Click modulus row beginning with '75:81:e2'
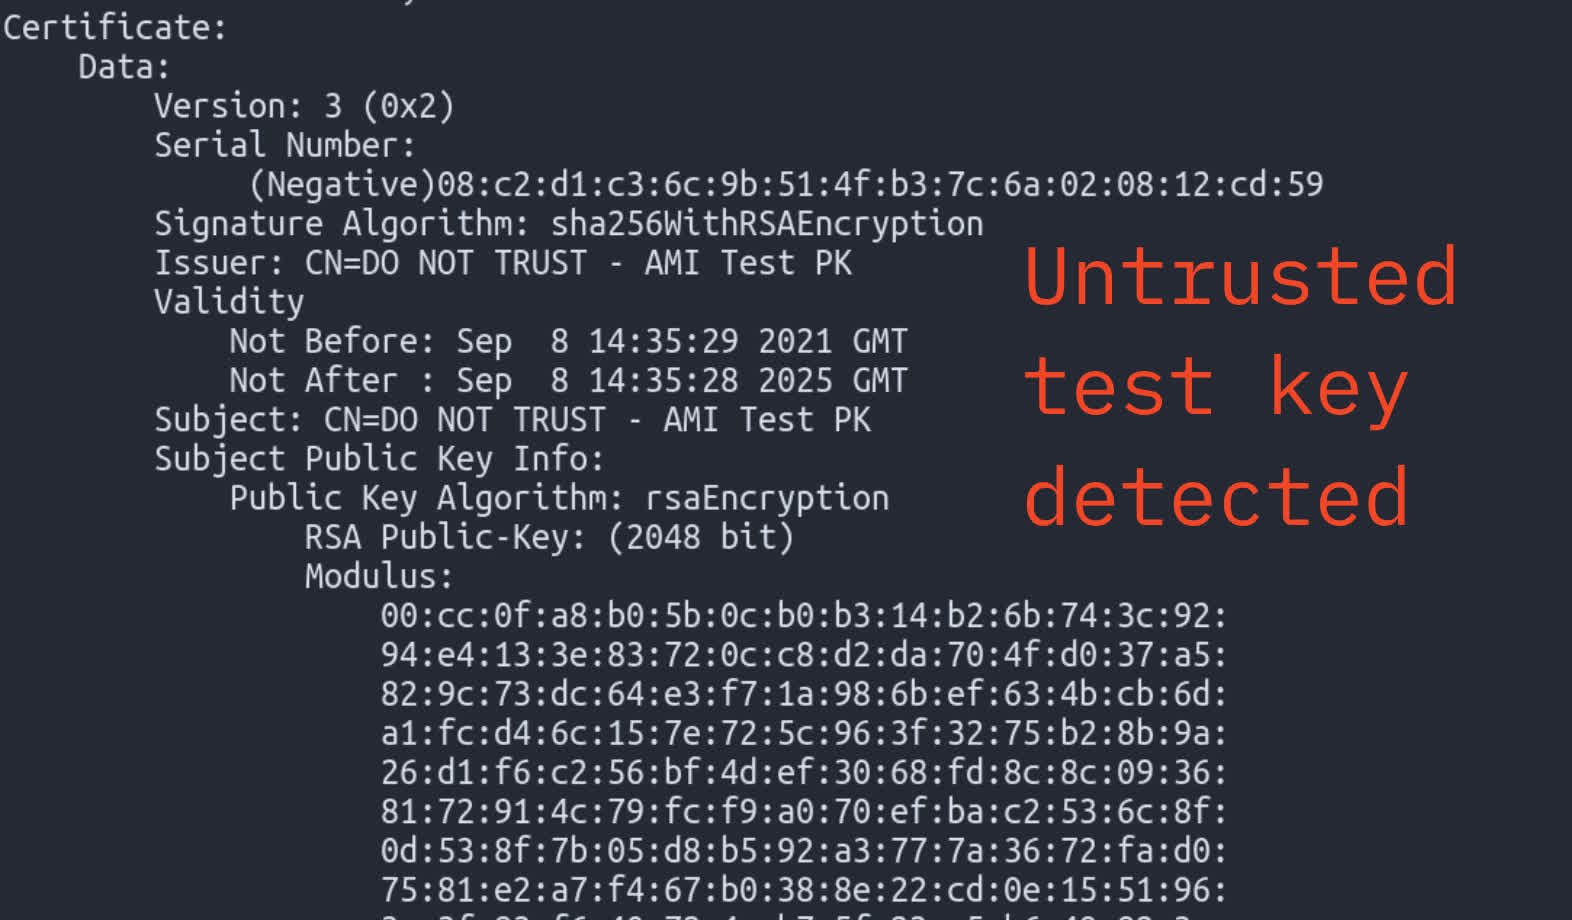 click(x=803, y=890)
